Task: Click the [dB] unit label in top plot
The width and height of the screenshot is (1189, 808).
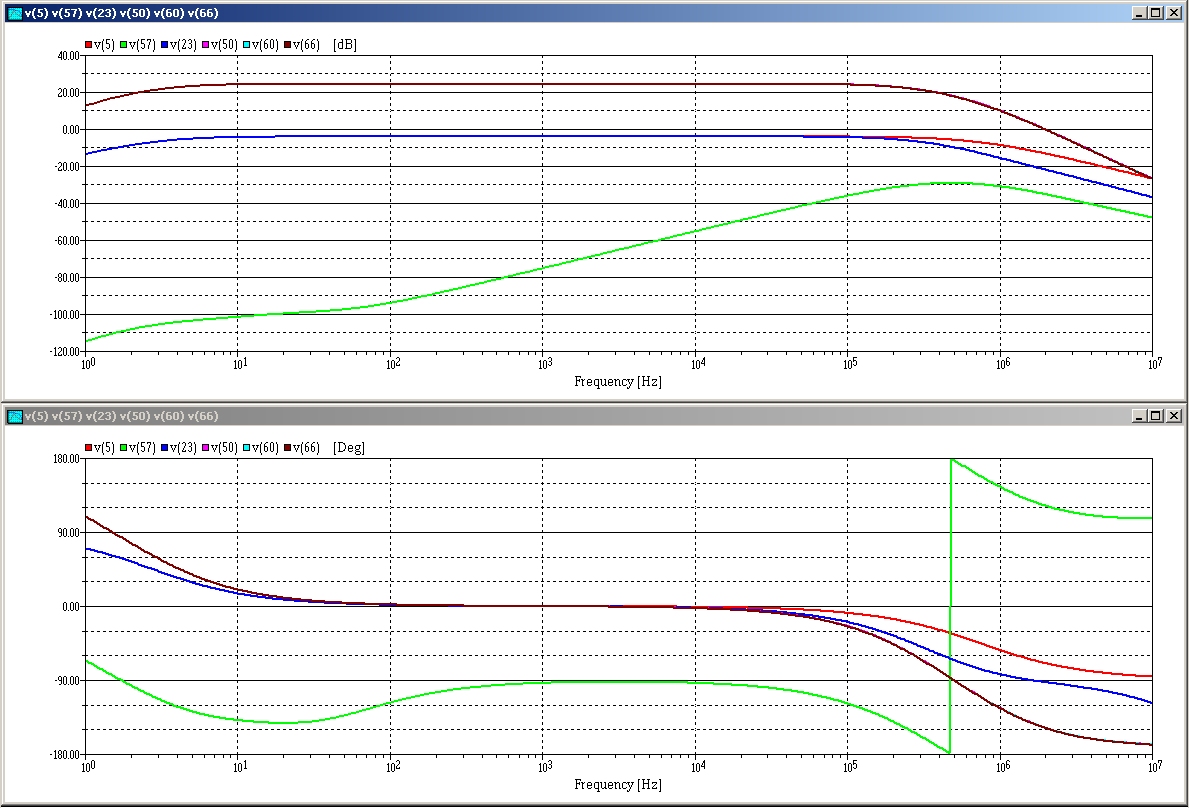Action: (x=345, y=45)
